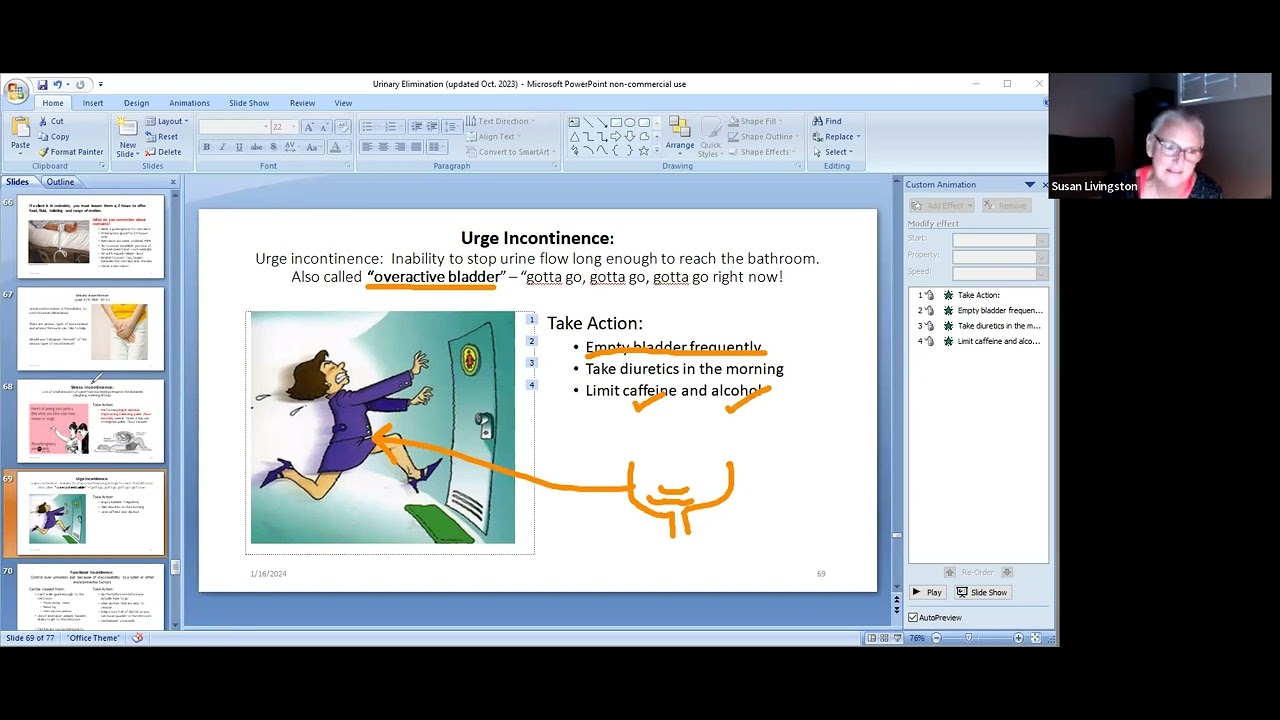This screenshot has width=1280, height=720.
Task: Save the presentation from quick access toolbar
Action: click(42, 85)
